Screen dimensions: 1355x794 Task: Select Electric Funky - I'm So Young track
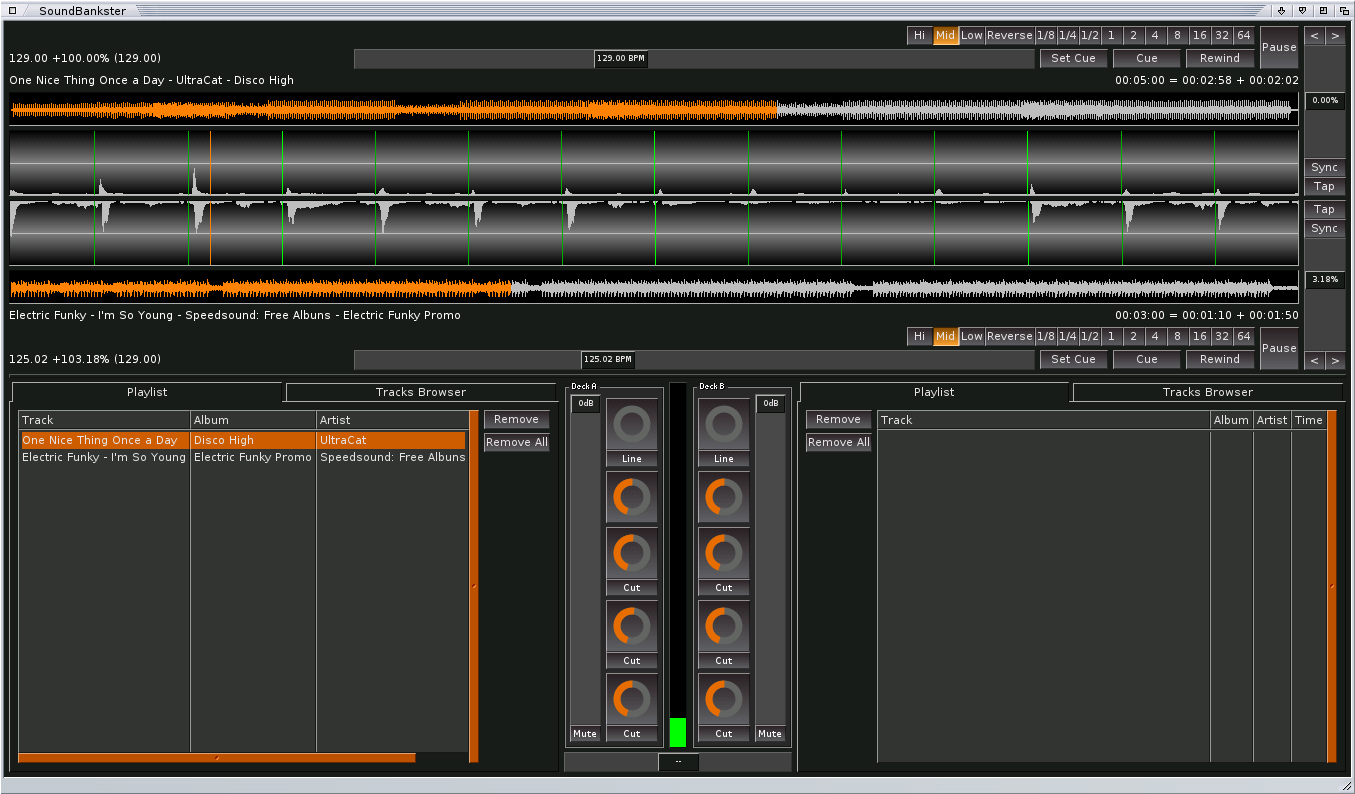tap(104, 457)
